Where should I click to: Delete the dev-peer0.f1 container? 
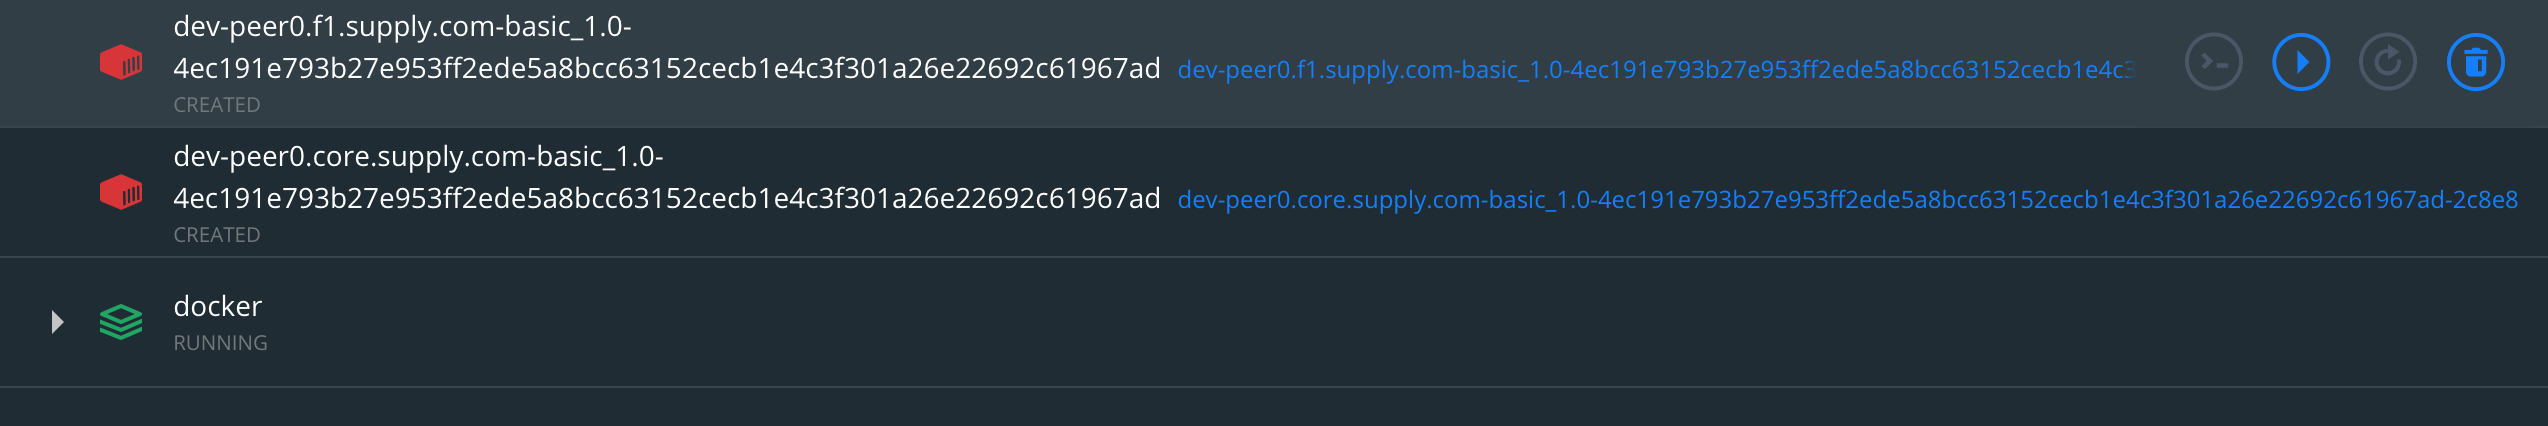point(2475,63)
